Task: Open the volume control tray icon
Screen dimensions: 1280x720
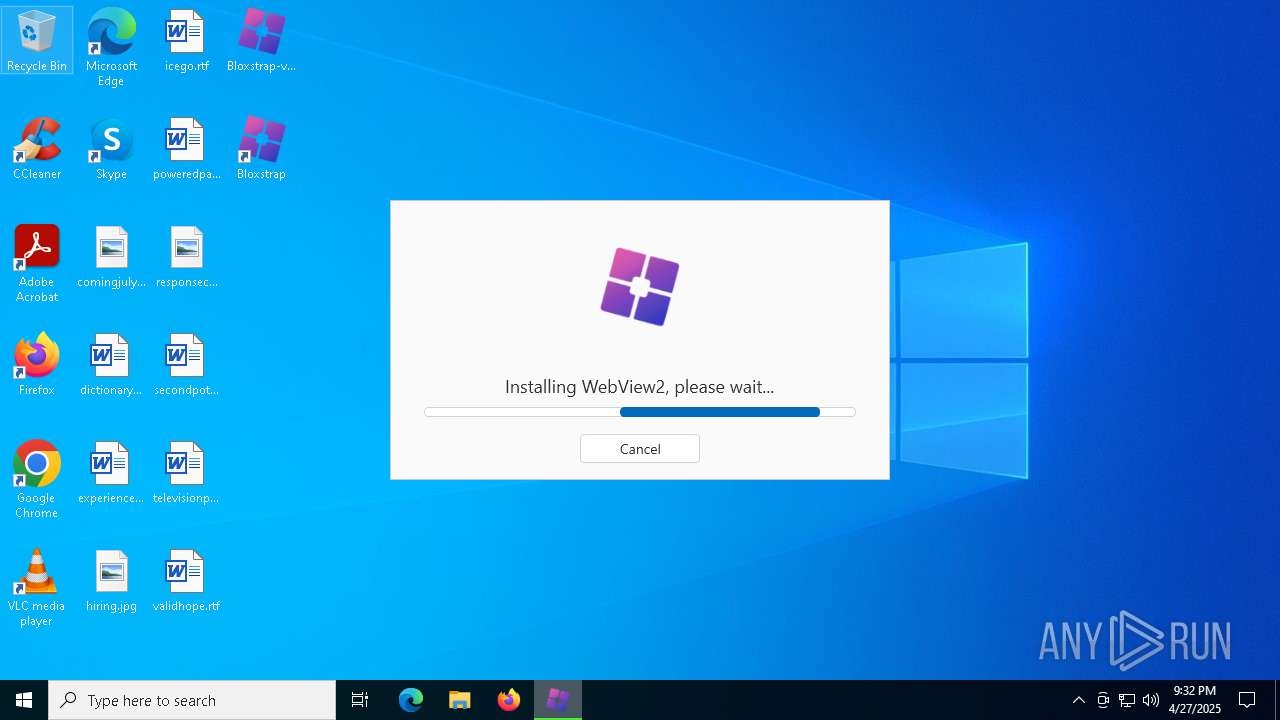Action: point(1151,700)
